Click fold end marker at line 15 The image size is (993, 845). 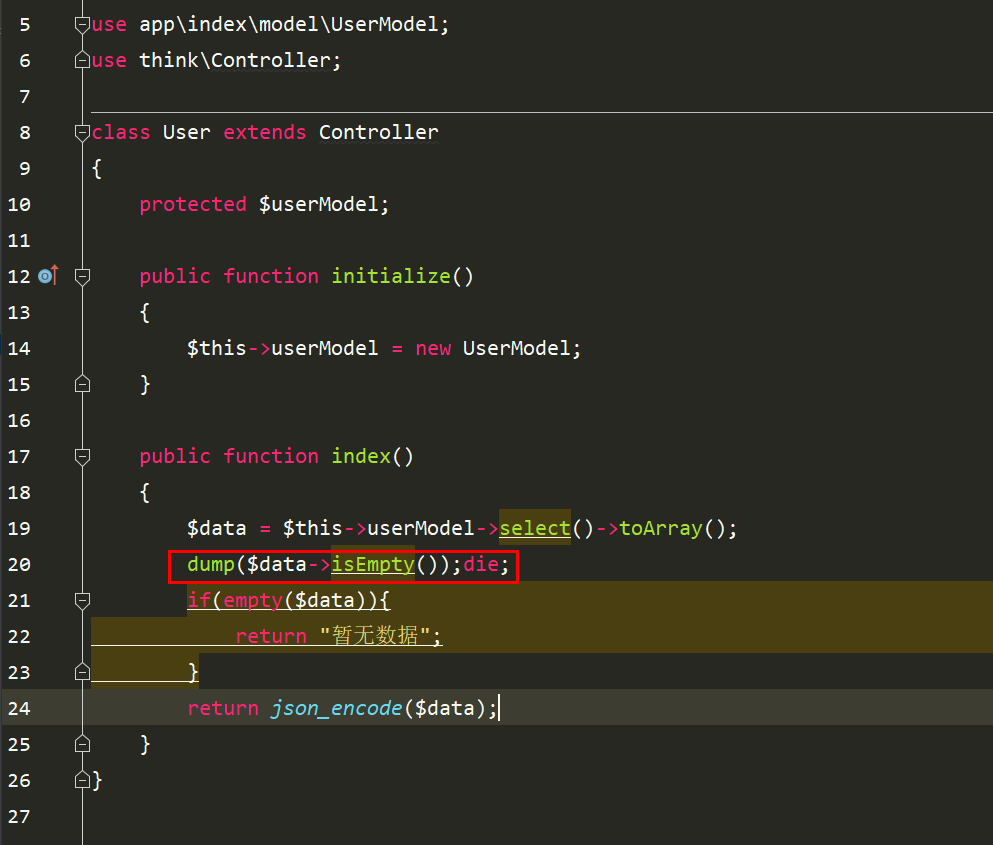tap(82, 384)
